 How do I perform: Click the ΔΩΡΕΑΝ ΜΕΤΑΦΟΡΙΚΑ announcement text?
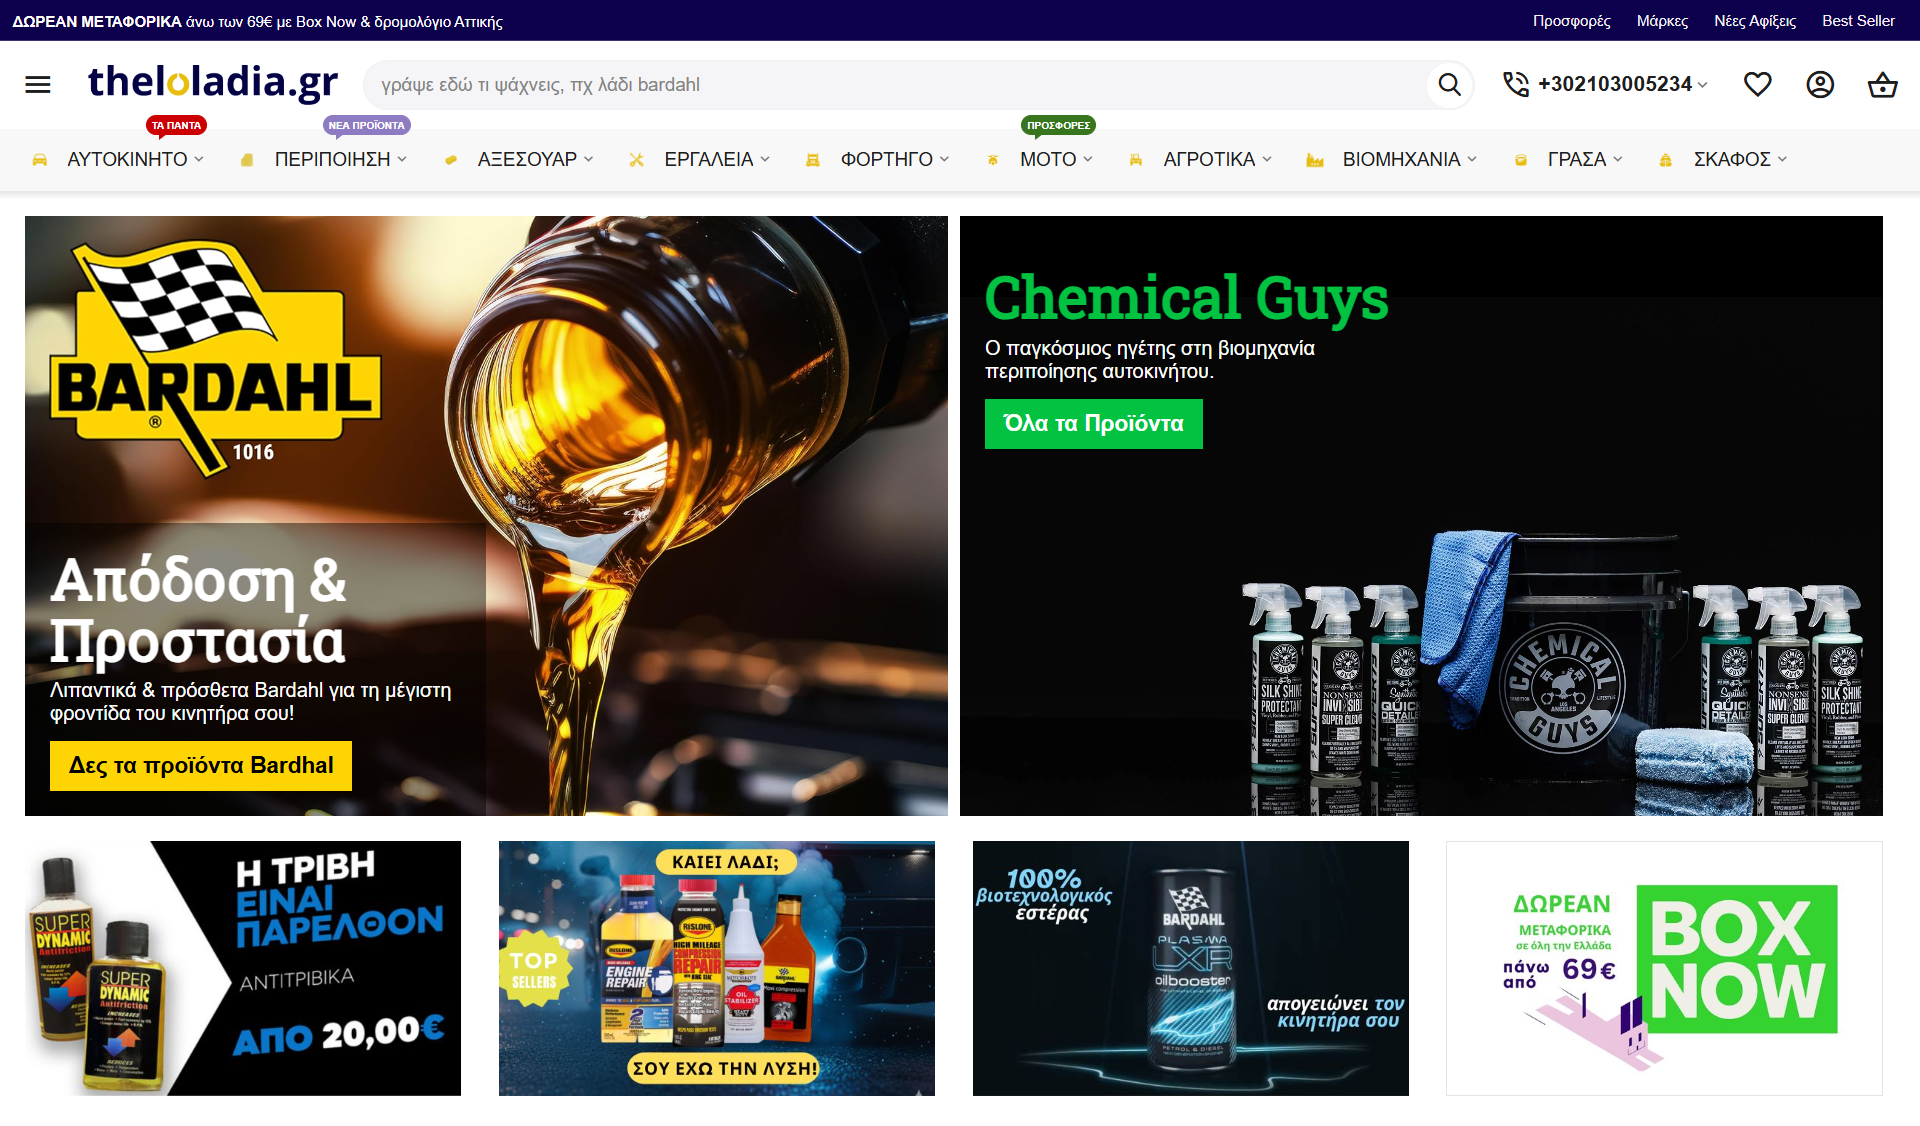click(x=258, y=21)
